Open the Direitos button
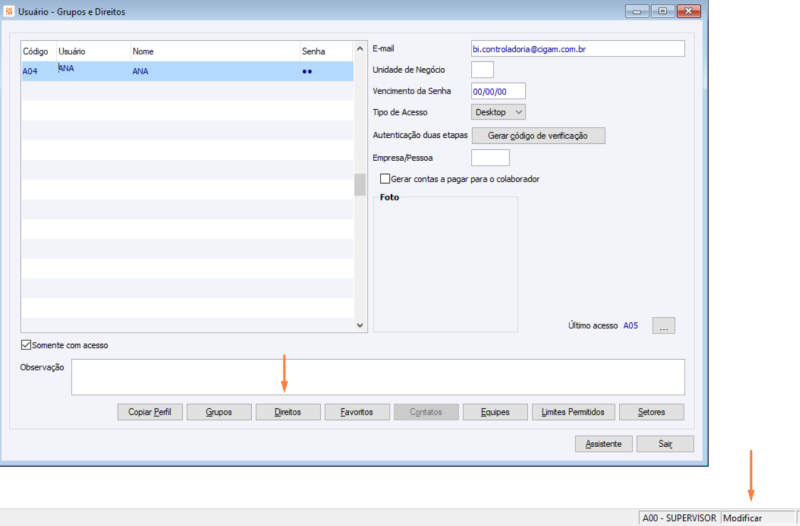800x526 pixels. (x=288, y=412)
